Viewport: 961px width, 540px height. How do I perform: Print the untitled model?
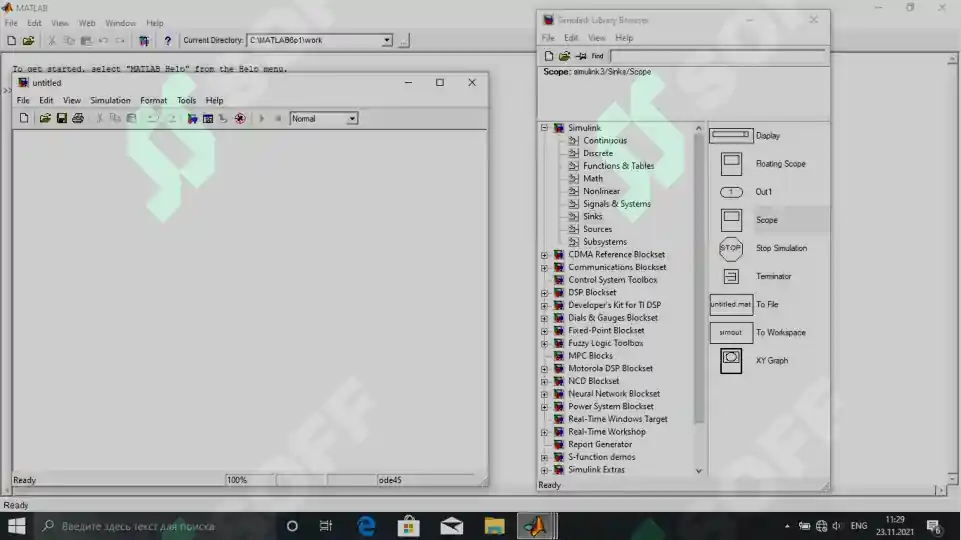click(78, 118)
